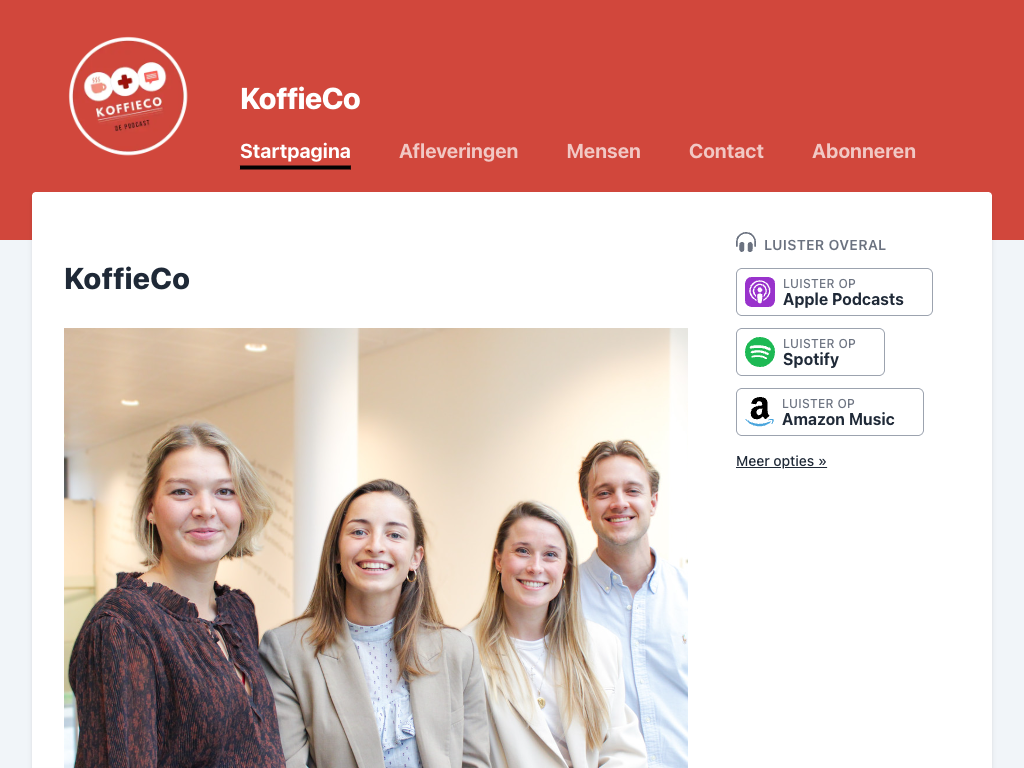Viewport: 1024px width, 768px height.
Task: Click the Luister op Apple Podcasts button
Action: click(x=834, y=292)
